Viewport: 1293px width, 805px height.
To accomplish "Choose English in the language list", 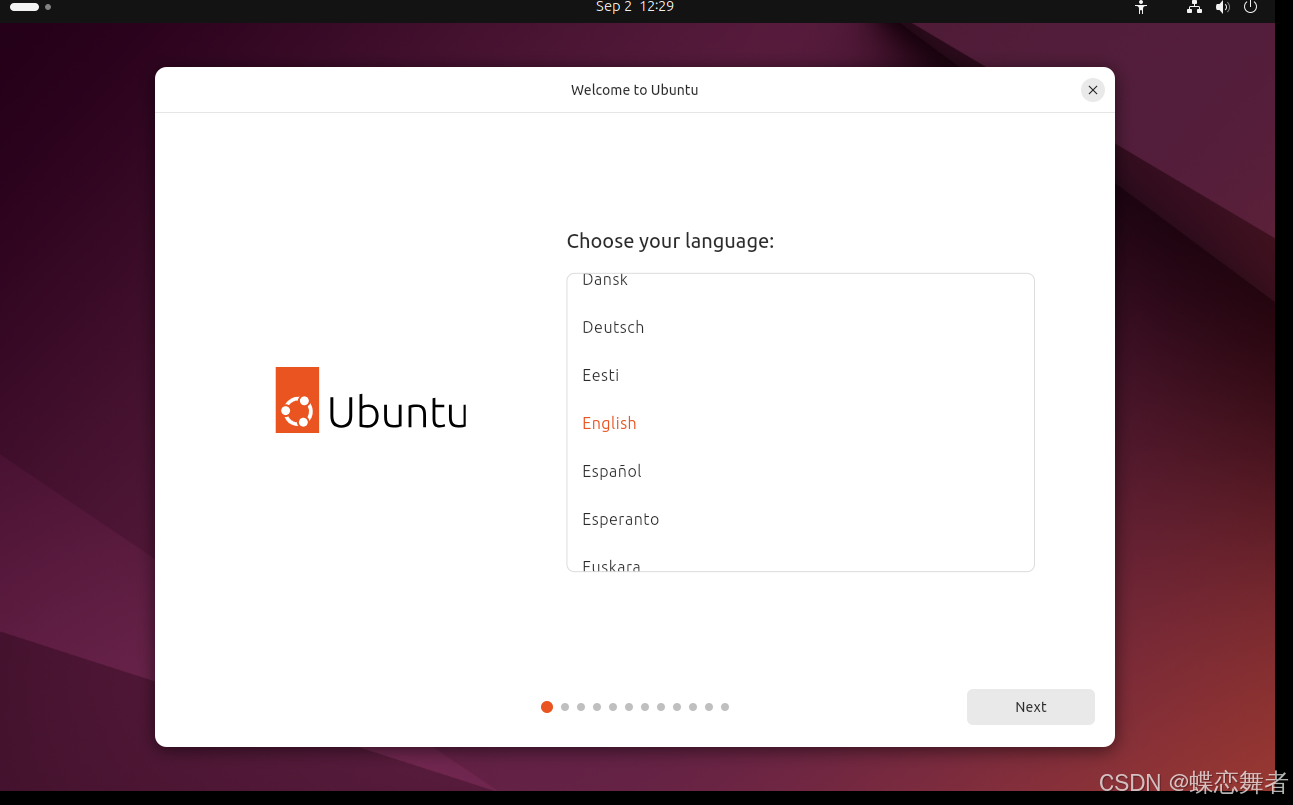I will click(800, 423).
